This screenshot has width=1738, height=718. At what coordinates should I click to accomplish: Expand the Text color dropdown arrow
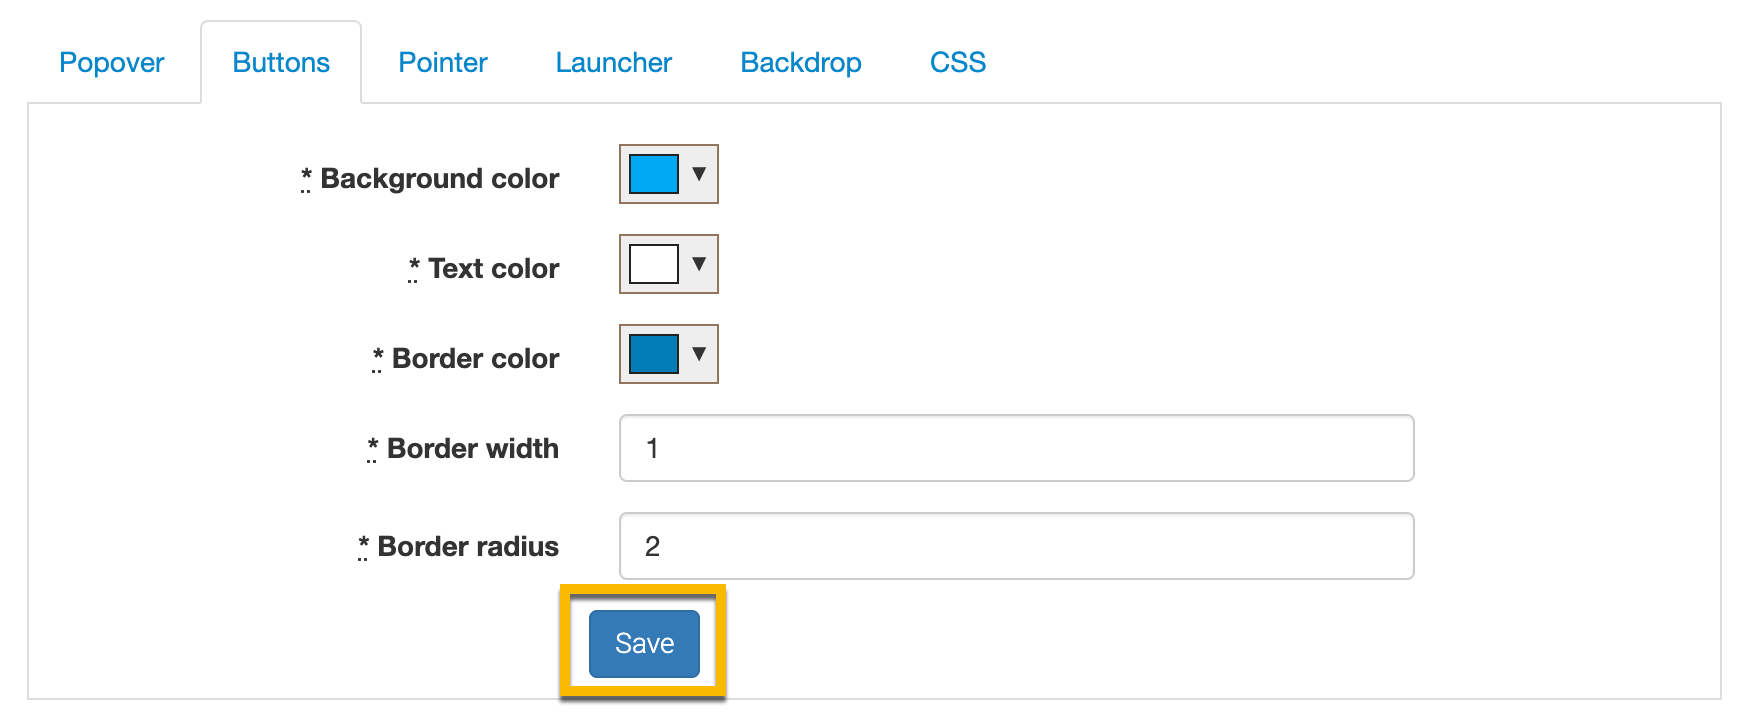pyautogui.click(x=699, y=264)
